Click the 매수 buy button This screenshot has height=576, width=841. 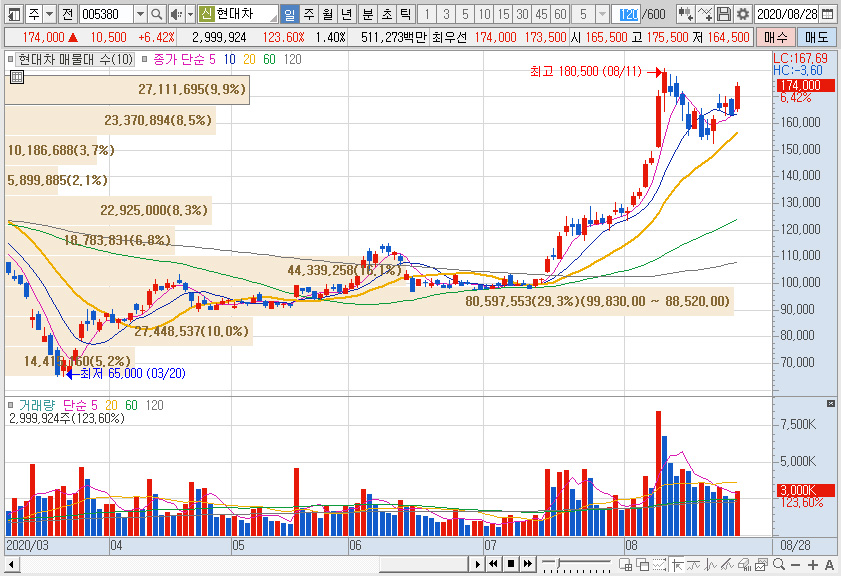tap(776, 37)
